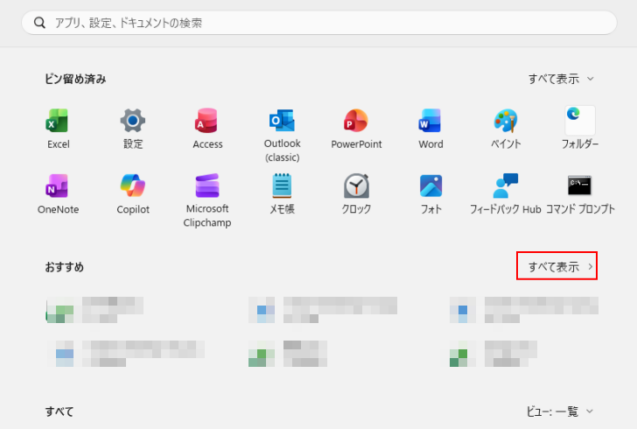Launch ペイント (Paint) app
The height and width of the screenshot is (429, 637).
pyautogui.click(x=505, y=129)
